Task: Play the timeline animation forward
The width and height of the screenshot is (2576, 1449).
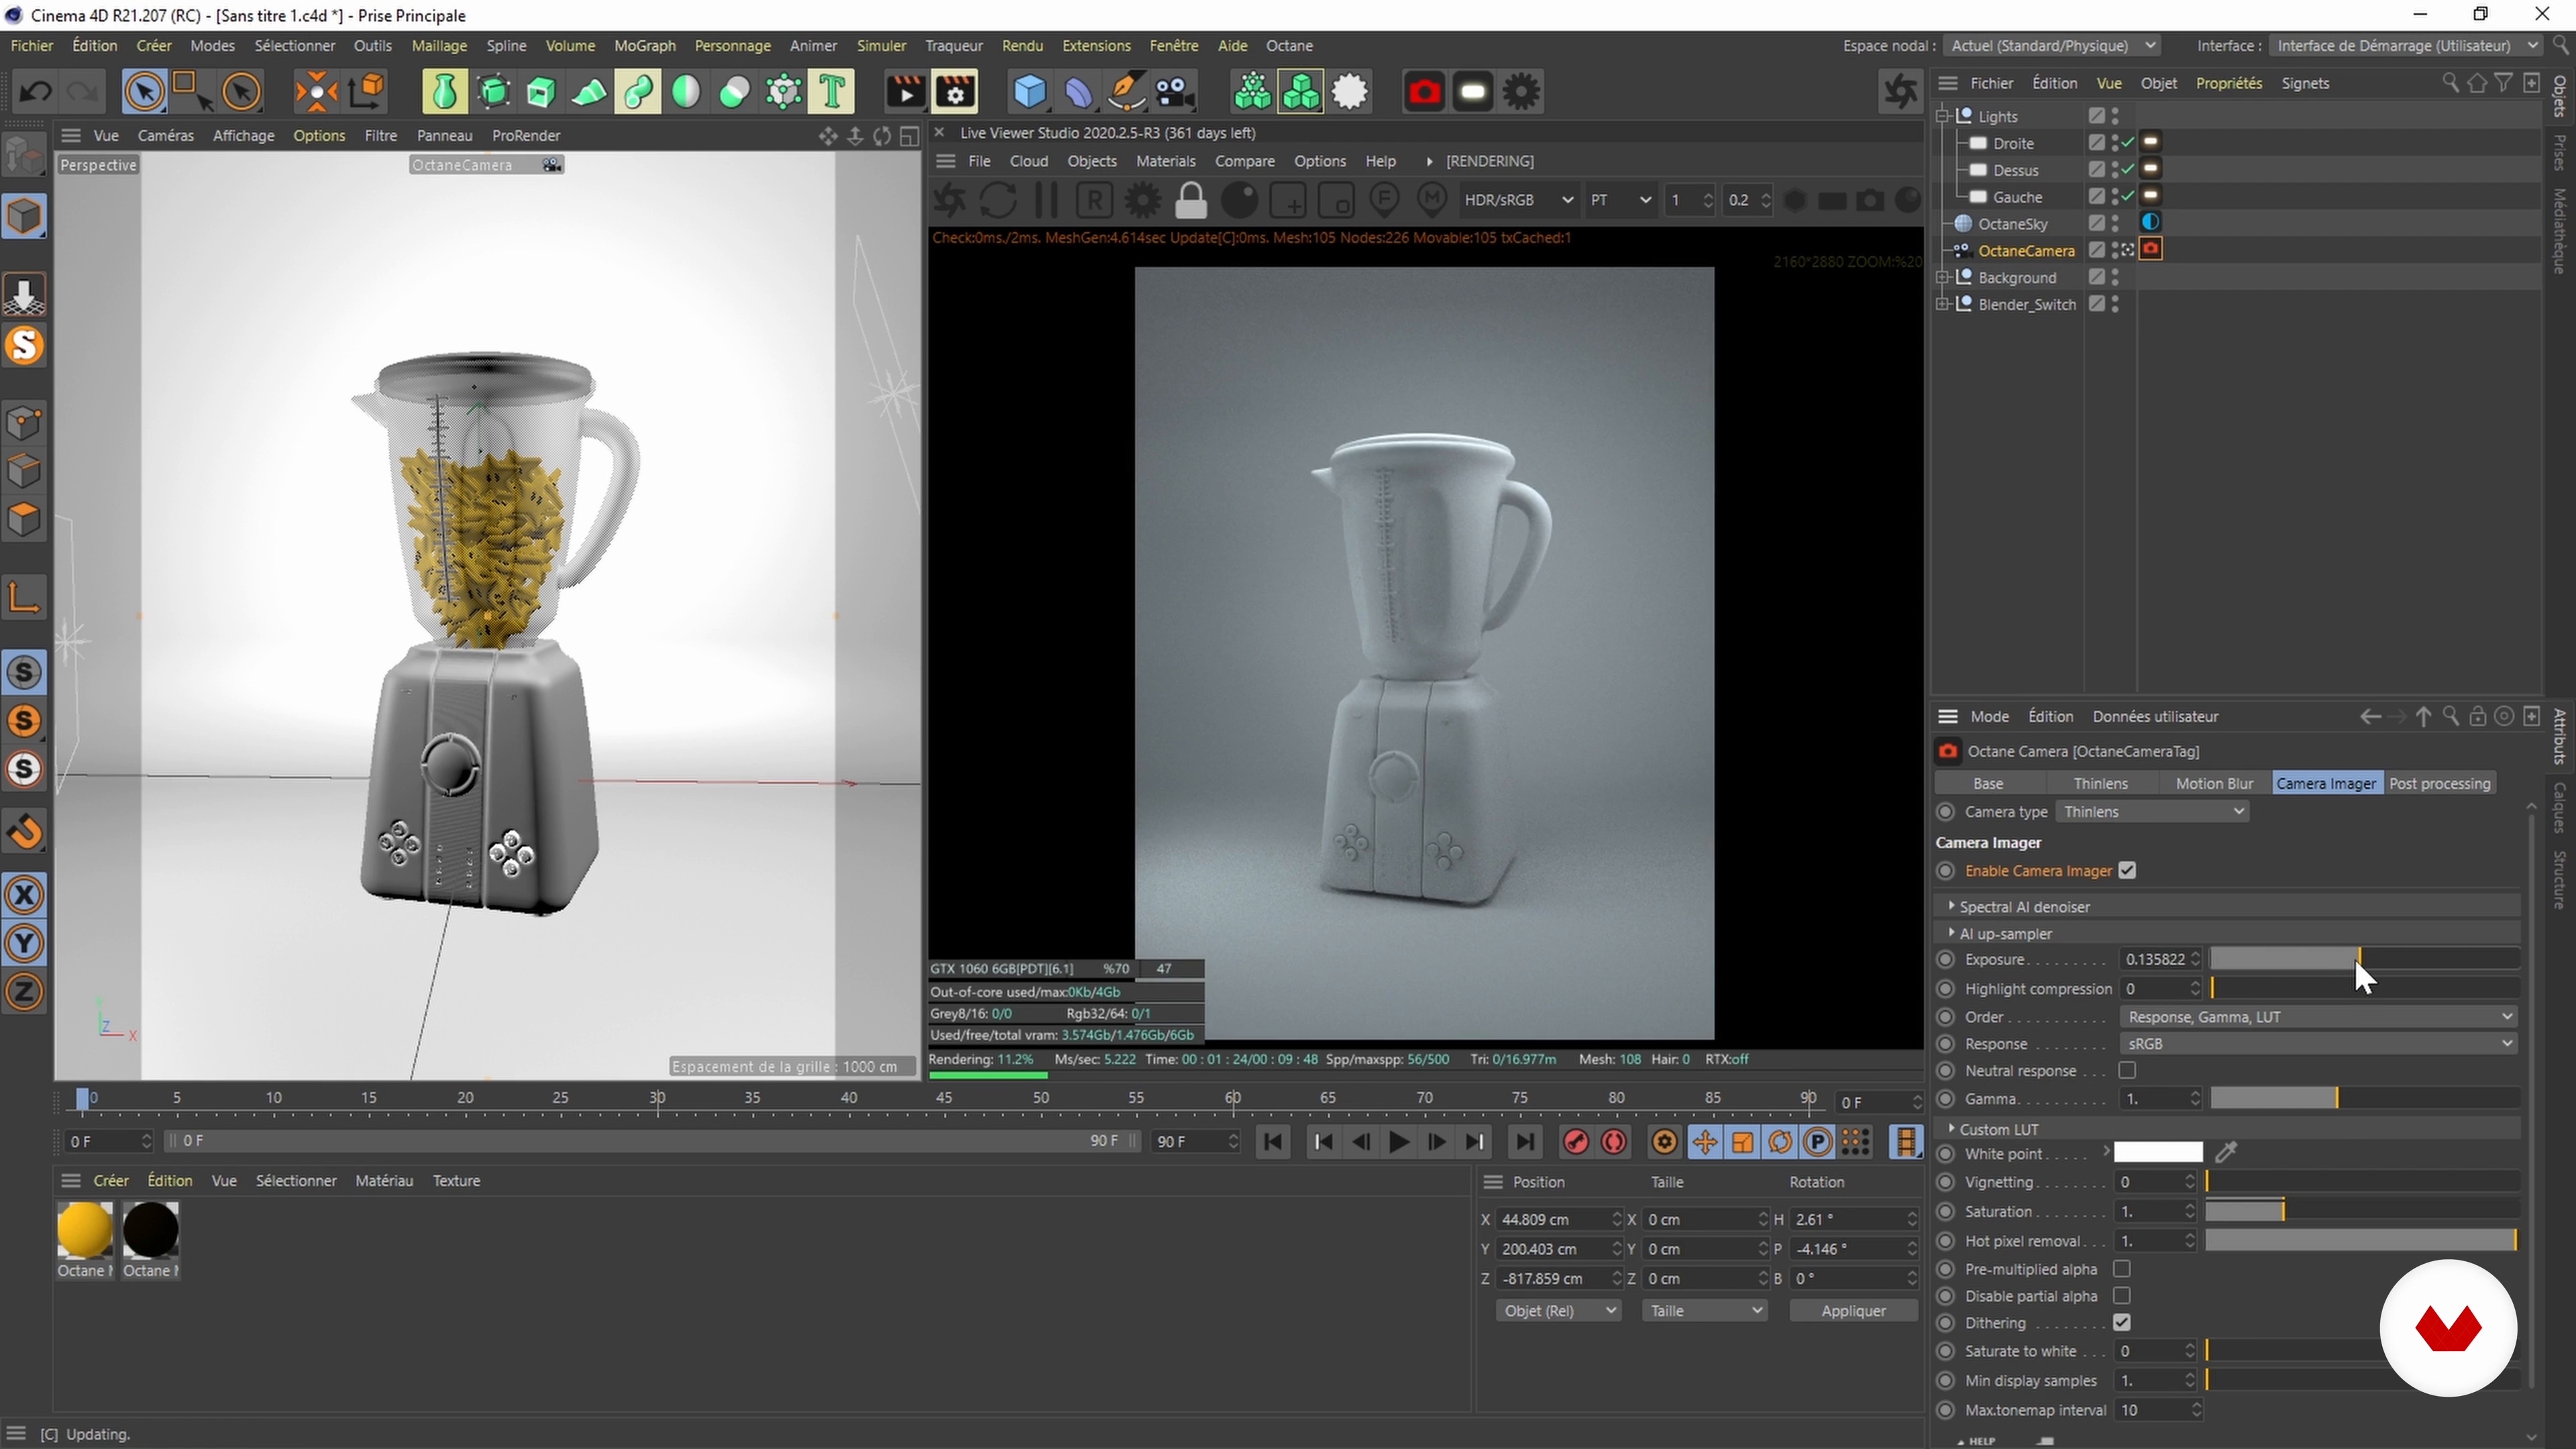Action: pyautogui.click(x=1399, y=1142)
